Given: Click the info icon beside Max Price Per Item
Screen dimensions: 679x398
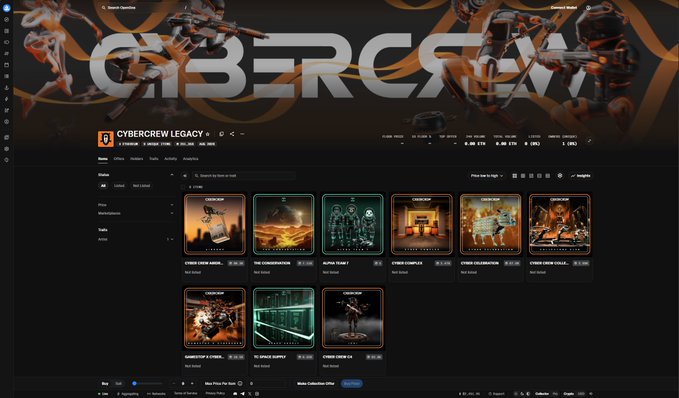Looking at the screenshot, I should 240,383.
